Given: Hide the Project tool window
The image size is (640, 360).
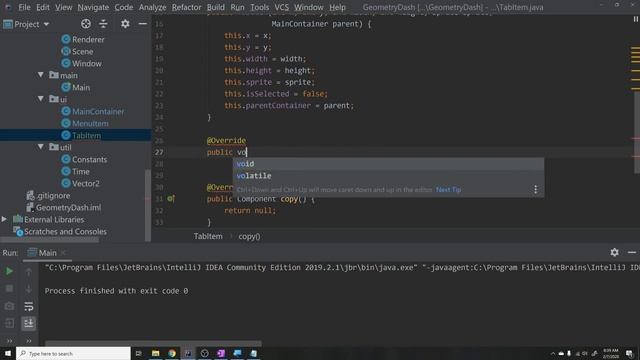Looking at the screenshot, I should point(142,24).
